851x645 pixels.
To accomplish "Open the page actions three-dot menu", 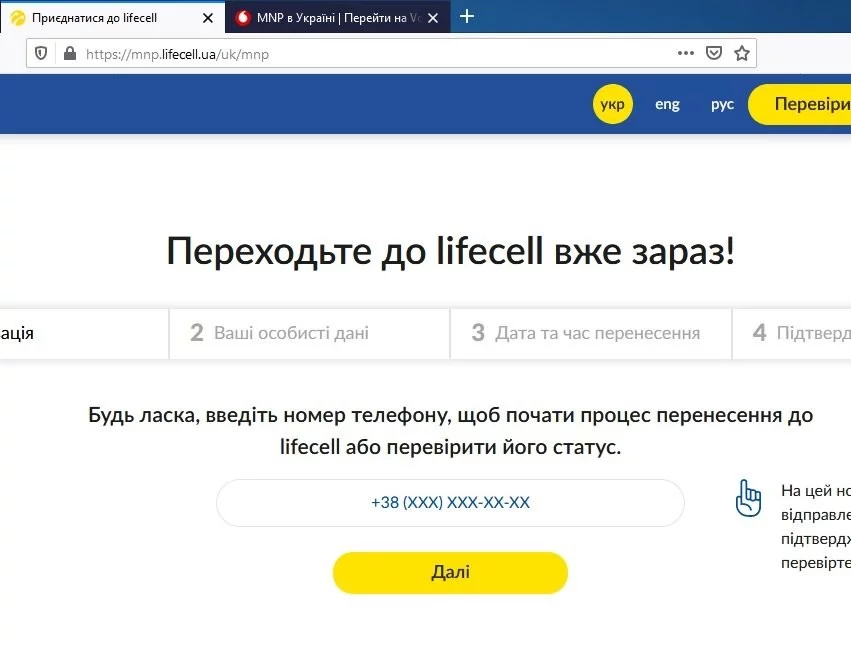I will 685,53.
